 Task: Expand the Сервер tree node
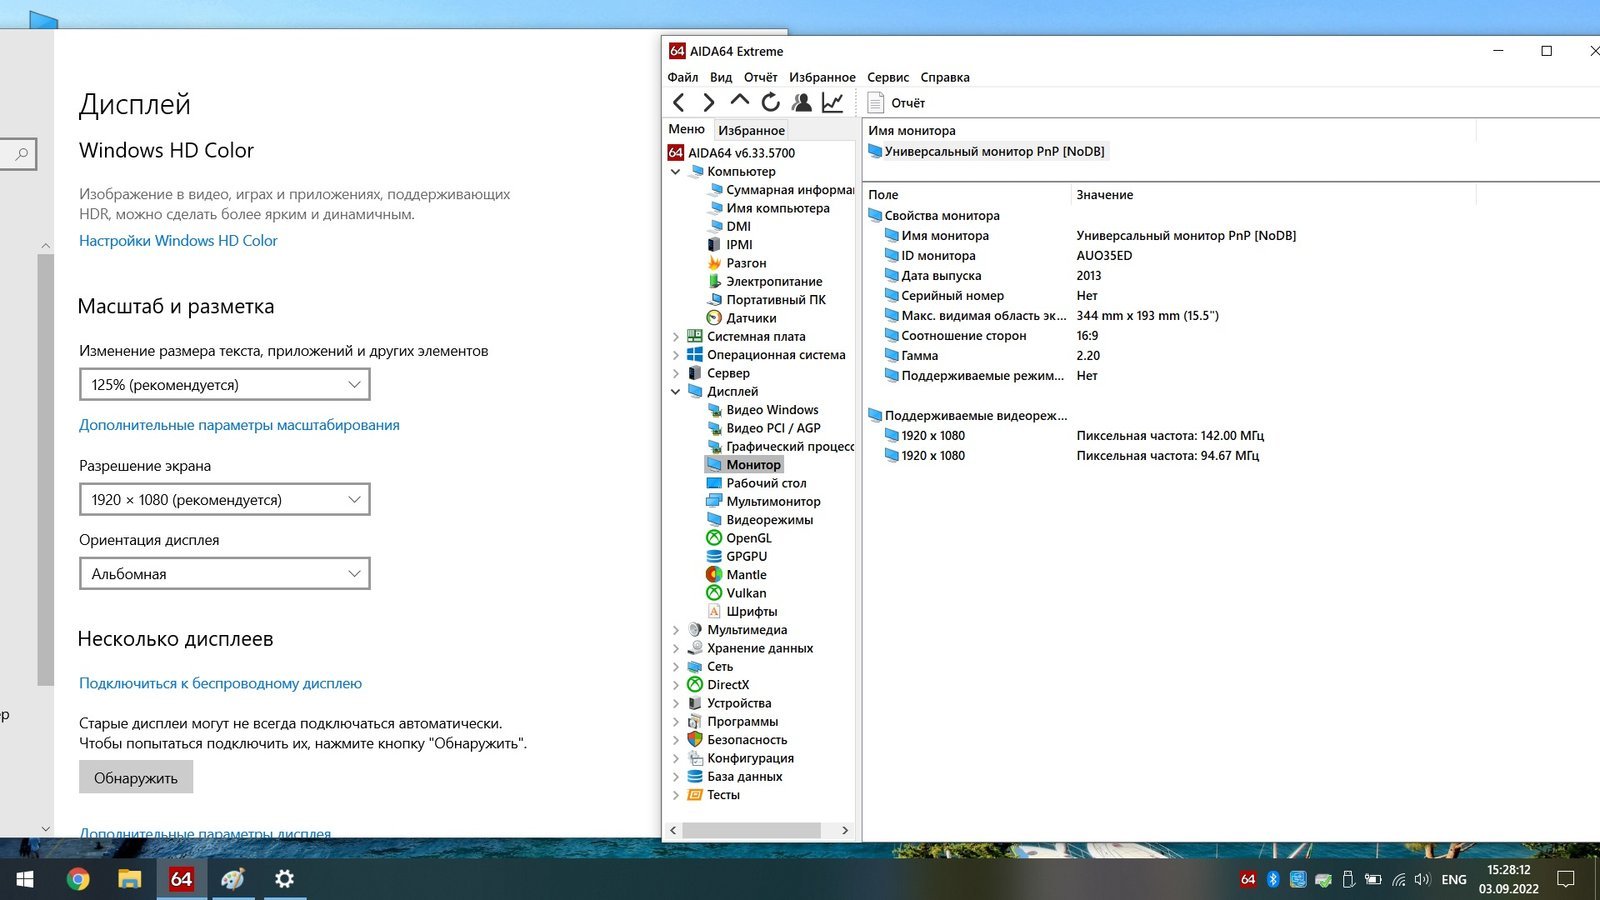coord(676,373)
